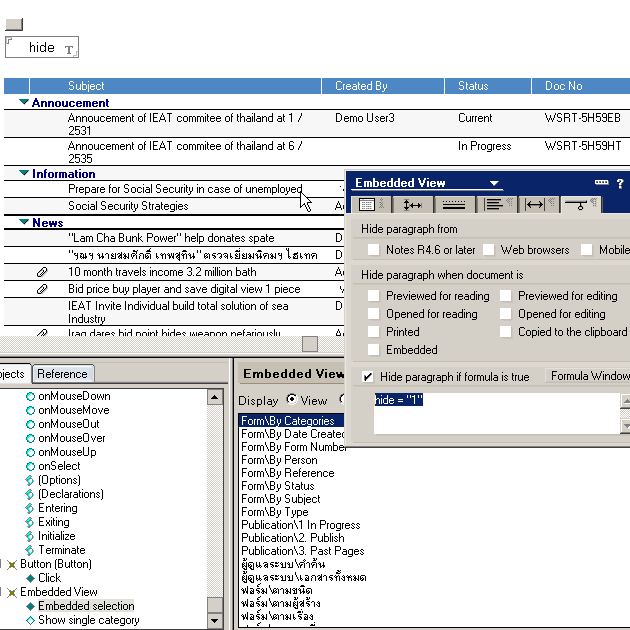
Task: Enable hide from Notes R4.6 or later
Action: (x=374, y=250)
